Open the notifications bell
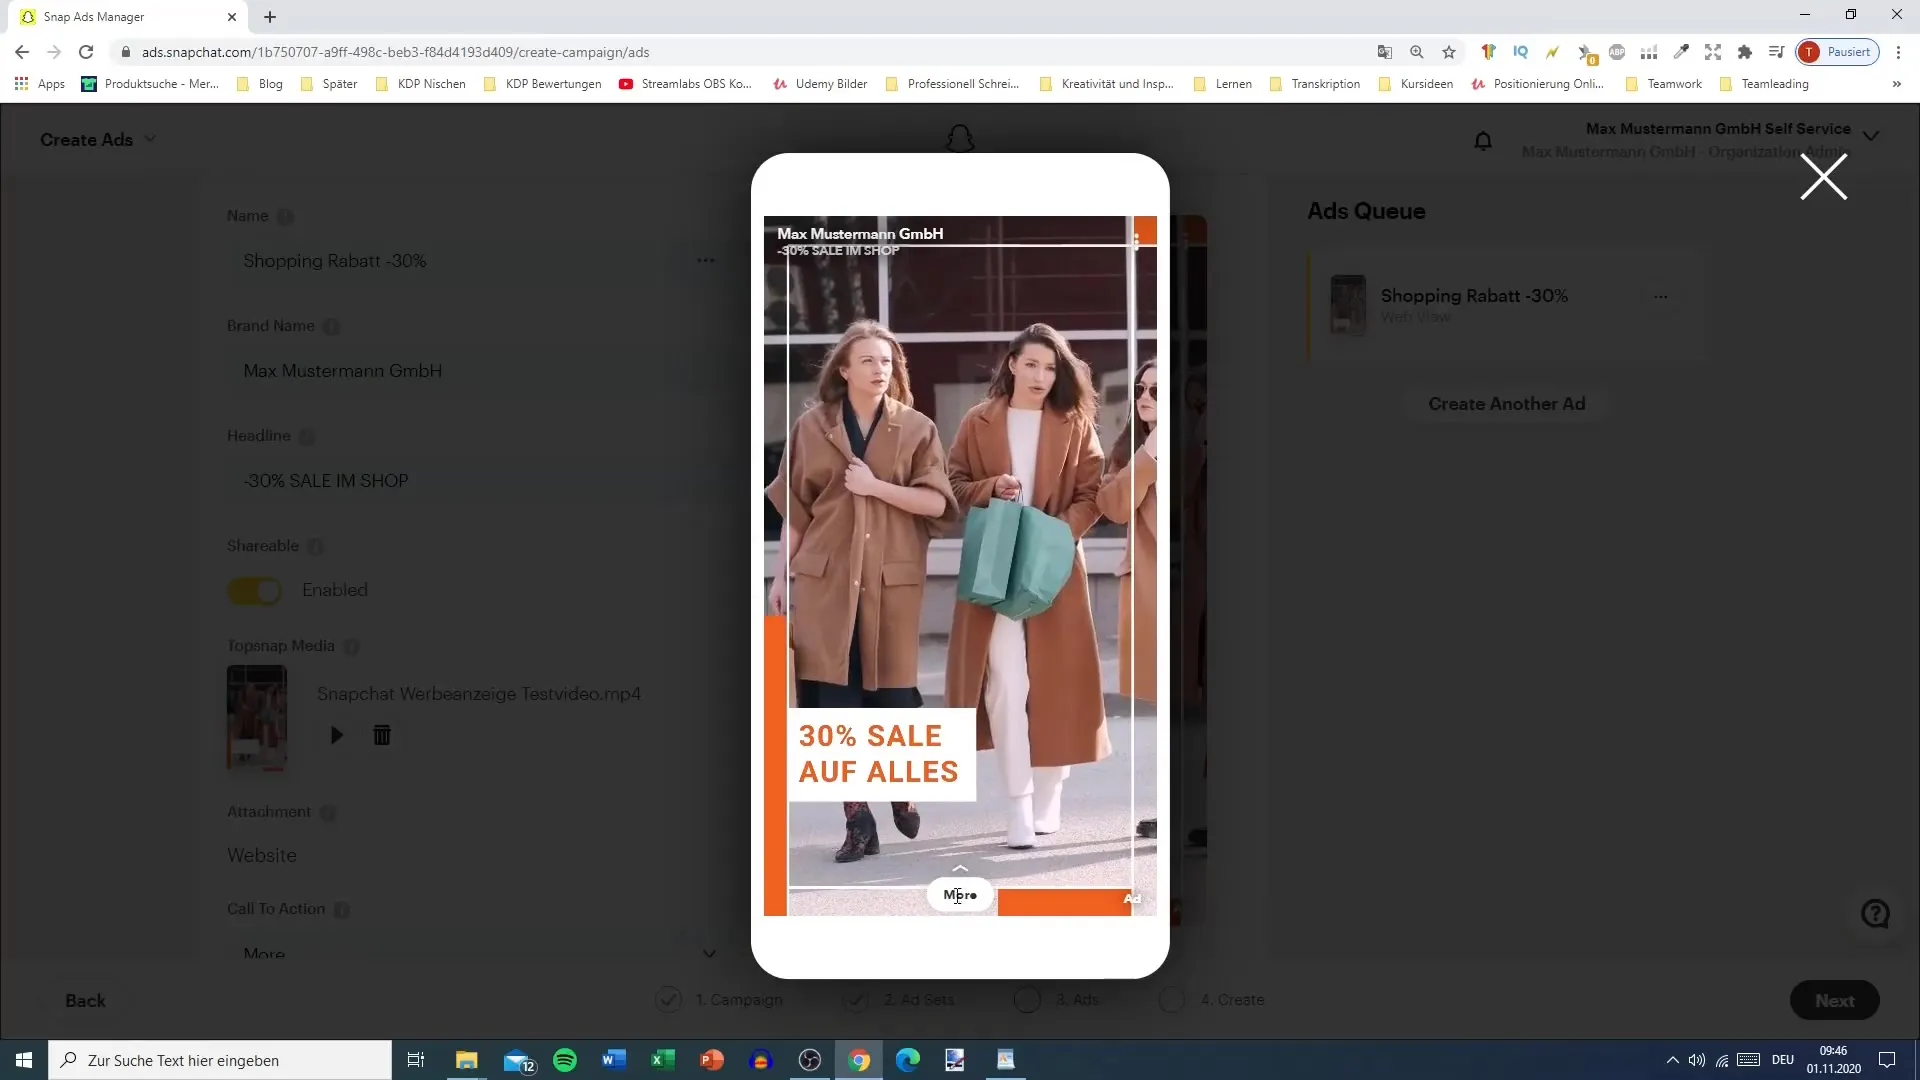The height and width of the screenshot is (1080, 1920). (x=1483, y=141)
